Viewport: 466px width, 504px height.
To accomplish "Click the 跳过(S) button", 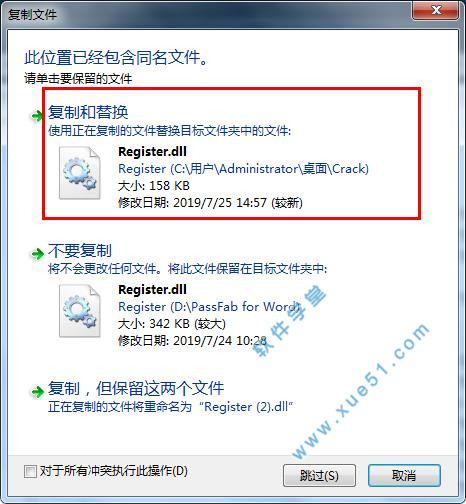I will click(319, 475).
